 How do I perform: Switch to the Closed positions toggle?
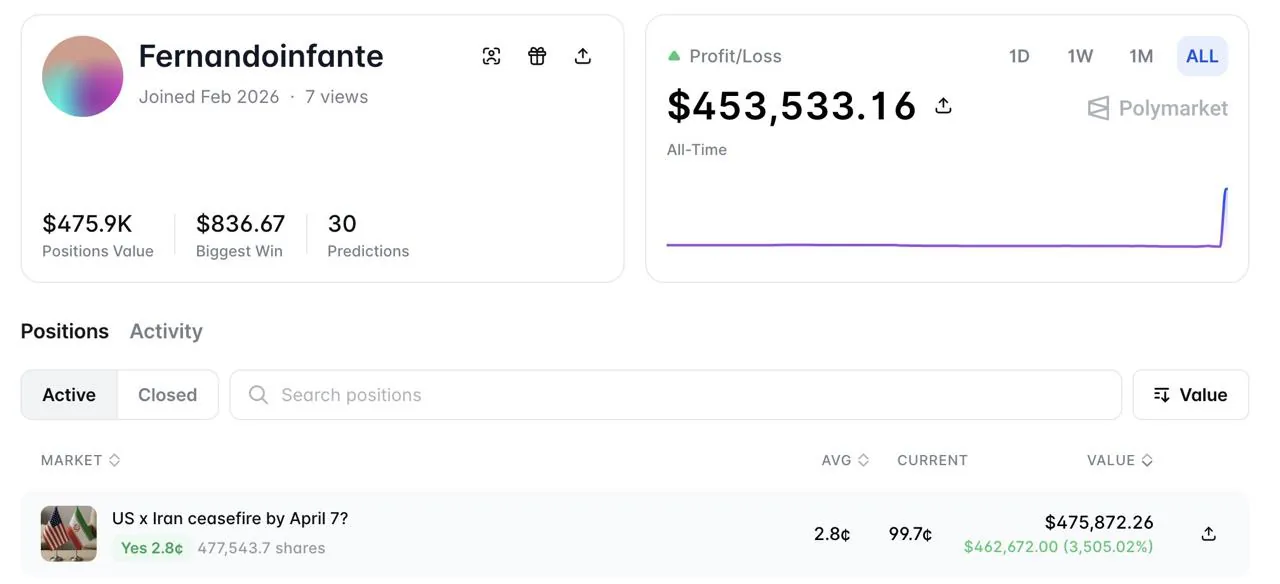(167, 394)
